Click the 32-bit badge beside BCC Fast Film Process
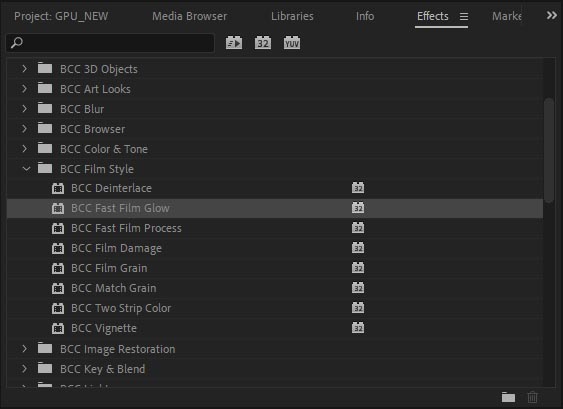 pos(358,228)
